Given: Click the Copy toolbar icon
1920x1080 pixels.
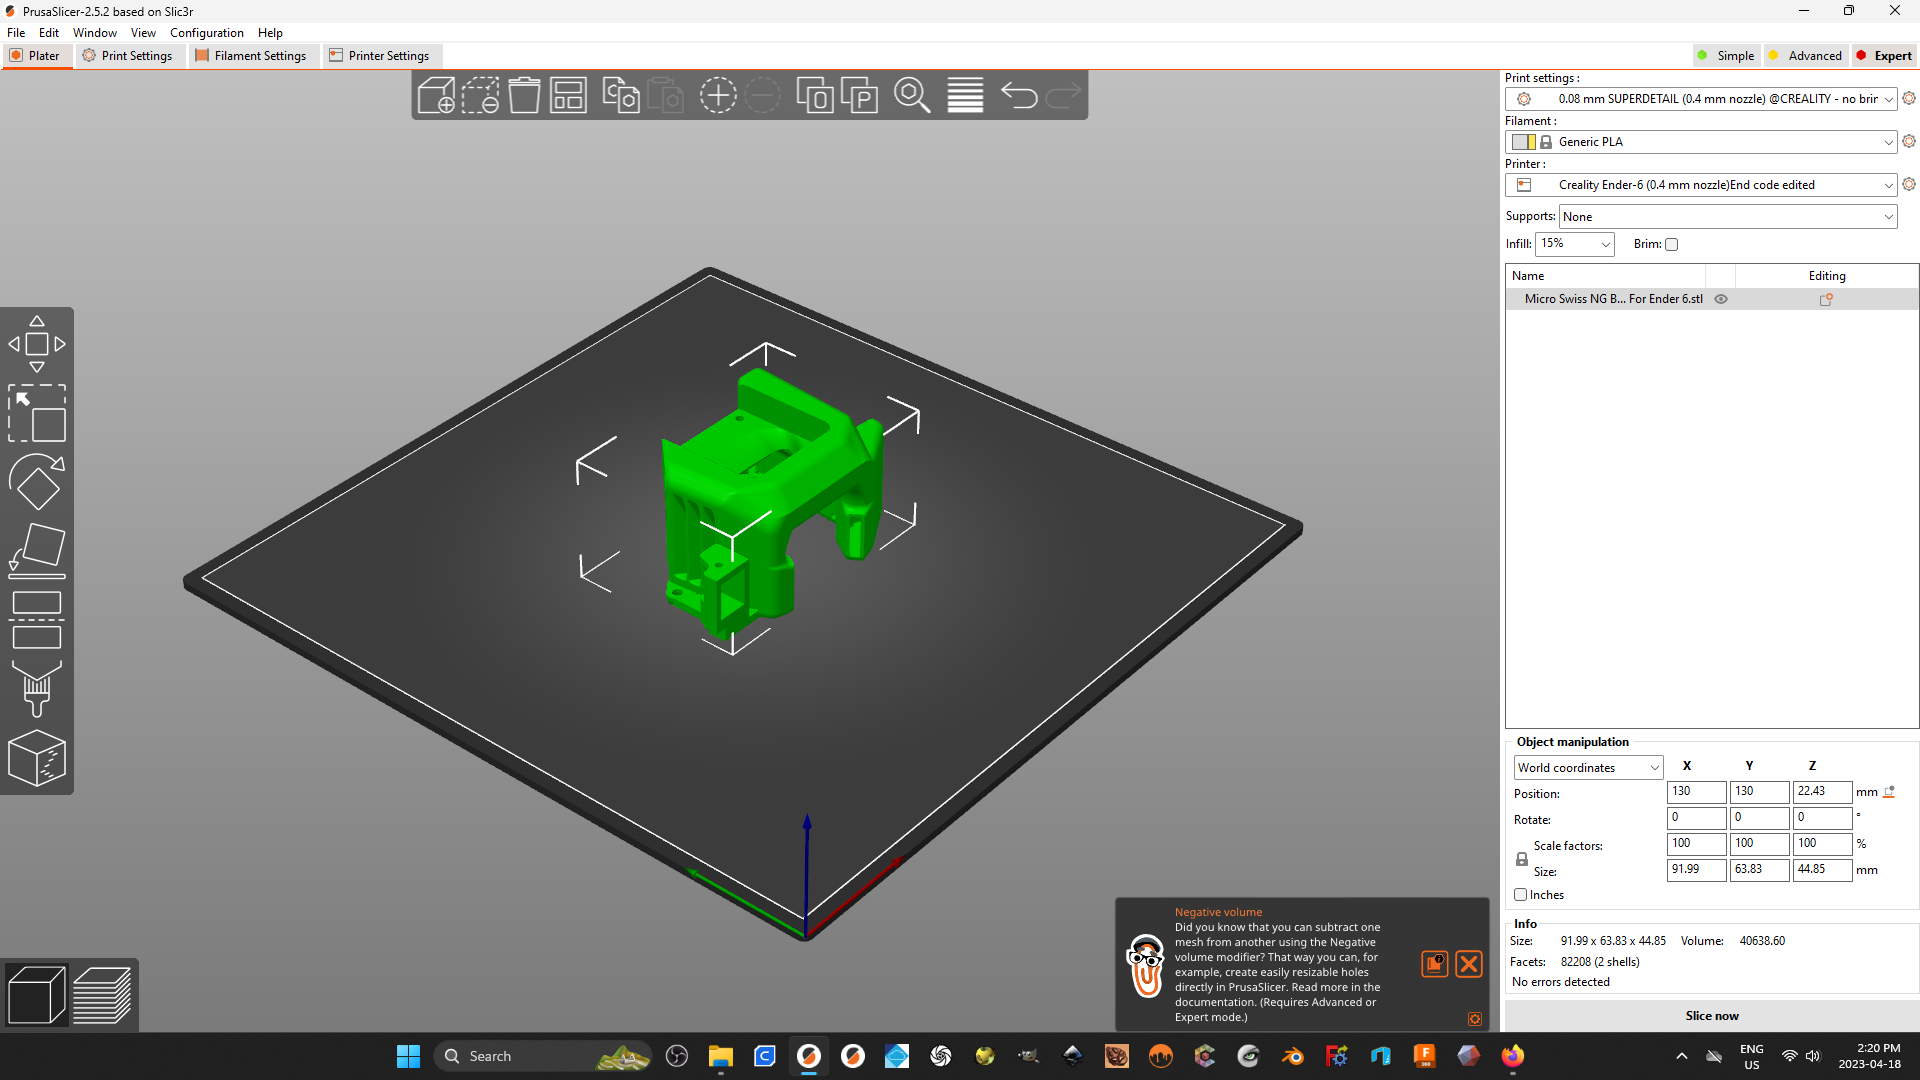Looking at the screenshot, I should (x=620, y=96).
